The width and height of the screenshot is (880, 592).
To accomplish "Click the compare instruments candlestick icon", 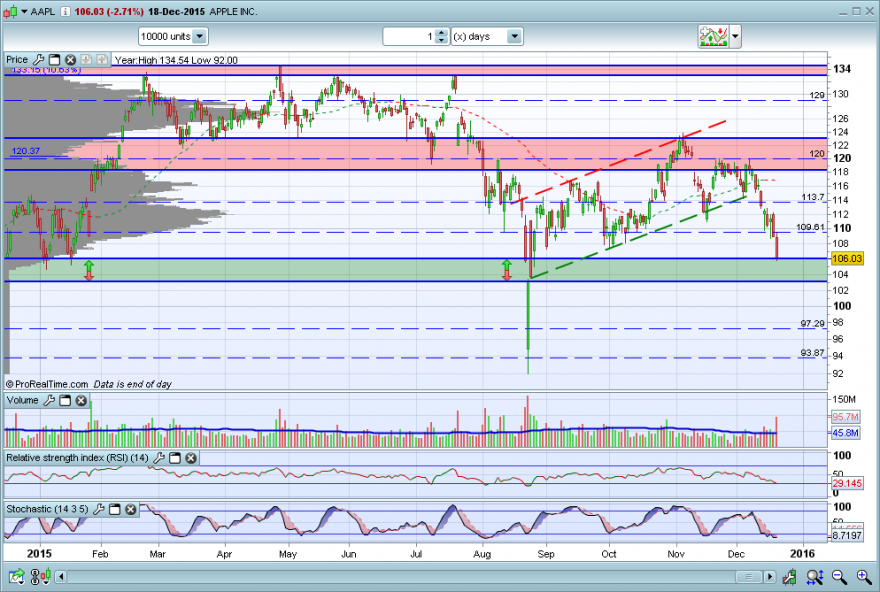I will (x=40, y=576).
